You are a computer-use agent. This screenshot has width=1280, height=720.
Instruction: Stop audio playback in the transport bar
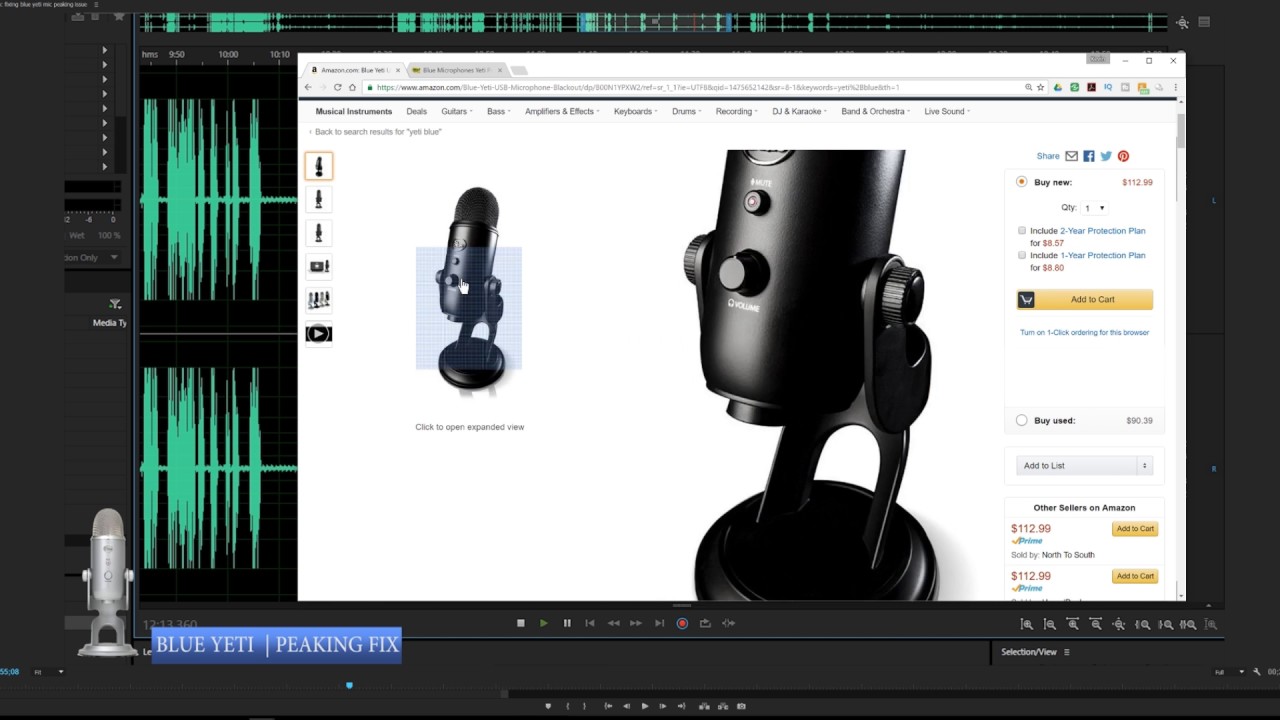[x=520, y=623]
